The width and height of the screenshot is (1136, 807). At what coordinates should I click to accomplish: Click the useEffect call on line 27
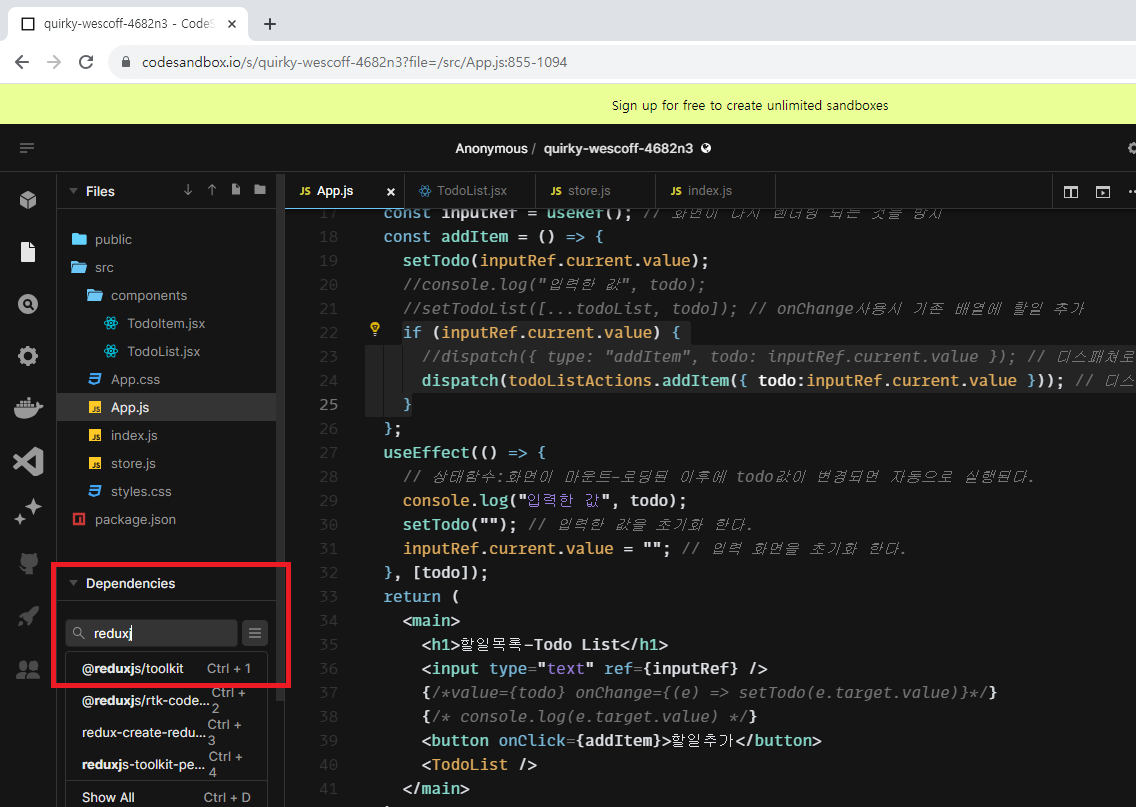click(x=426, y=453)
